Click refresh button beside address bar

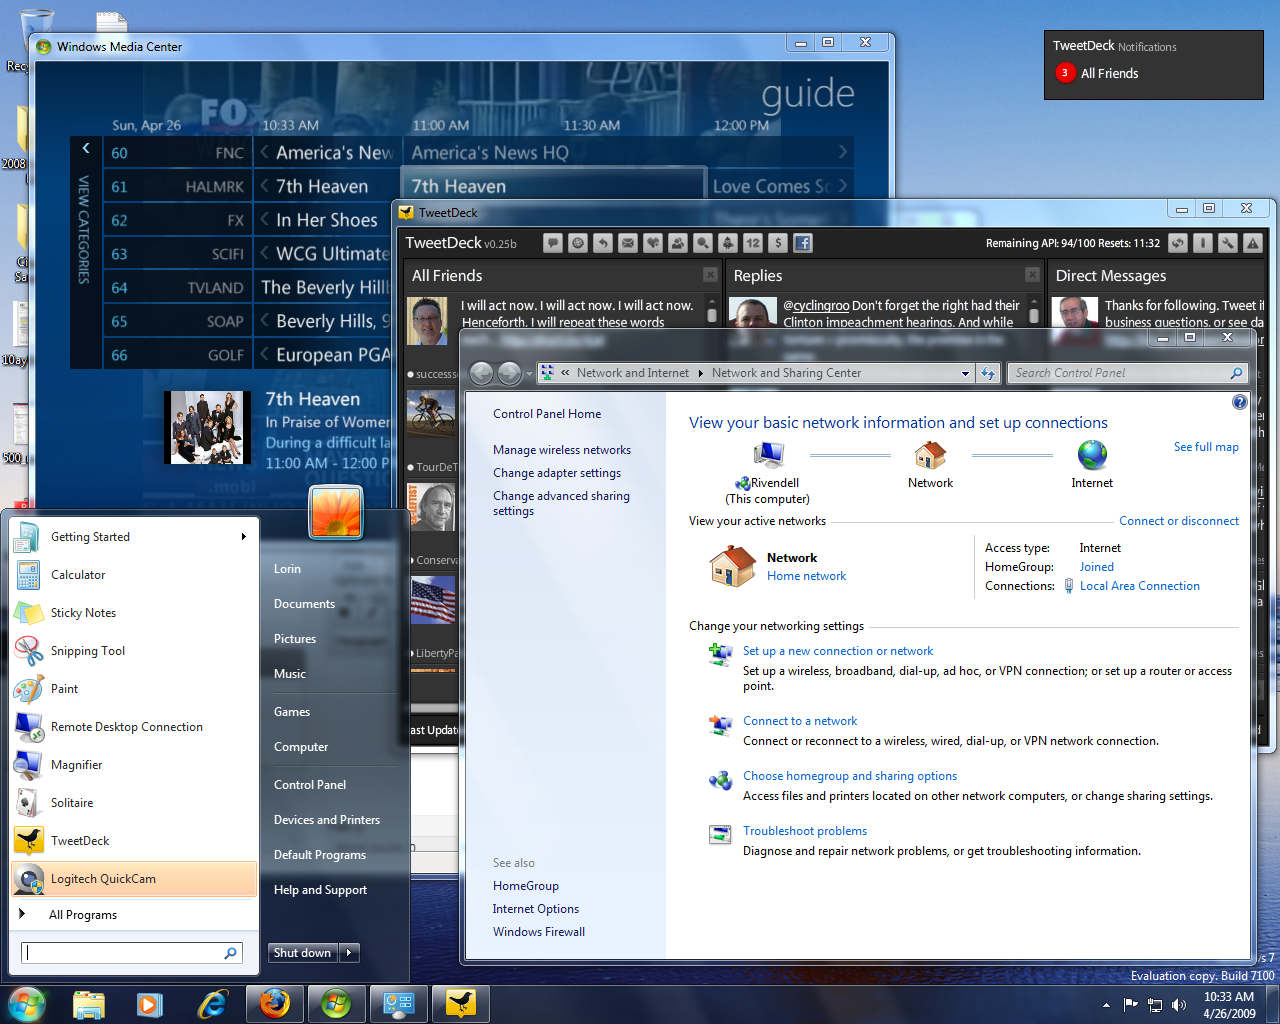988,373
